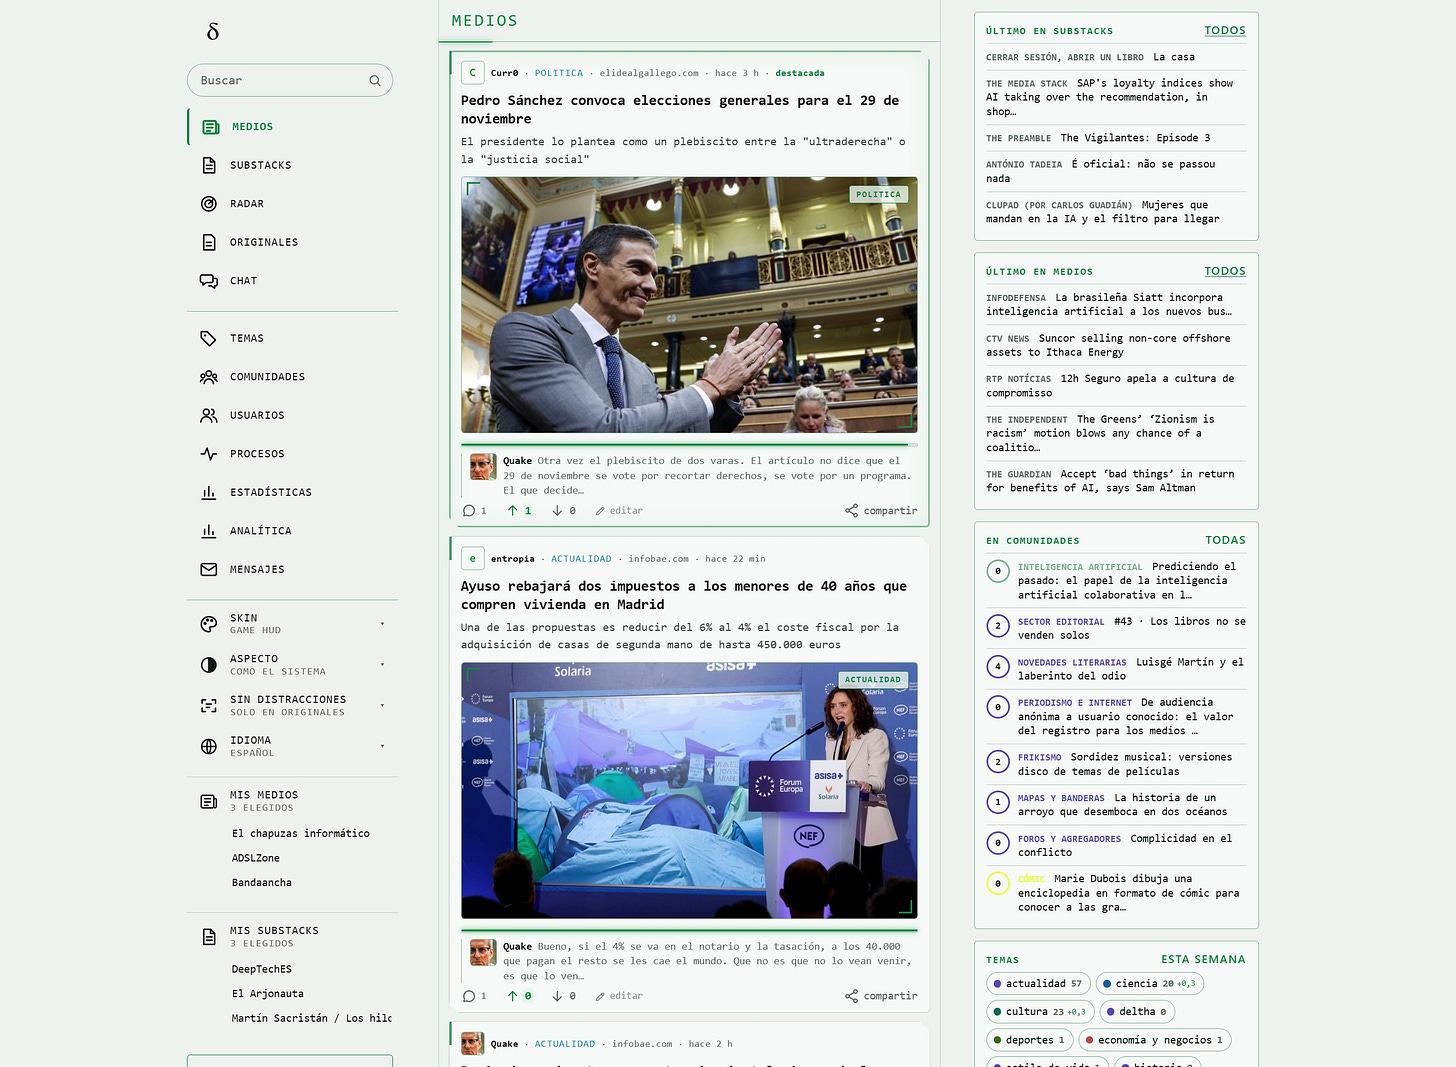Open the Estadísticas bar chart icon
This screenshot has height=1067, width=1456.
point(209,493)
